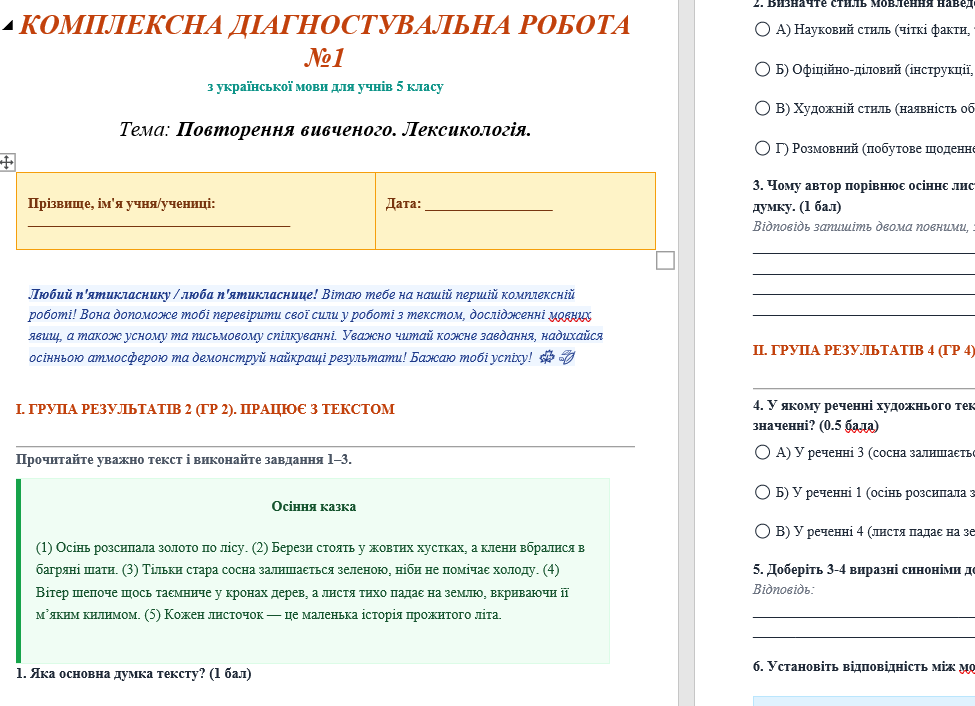Viewport: 975px width, 706px height.
Task: Click the table resize handle square below the Дата cell
Action: (665, 261)
